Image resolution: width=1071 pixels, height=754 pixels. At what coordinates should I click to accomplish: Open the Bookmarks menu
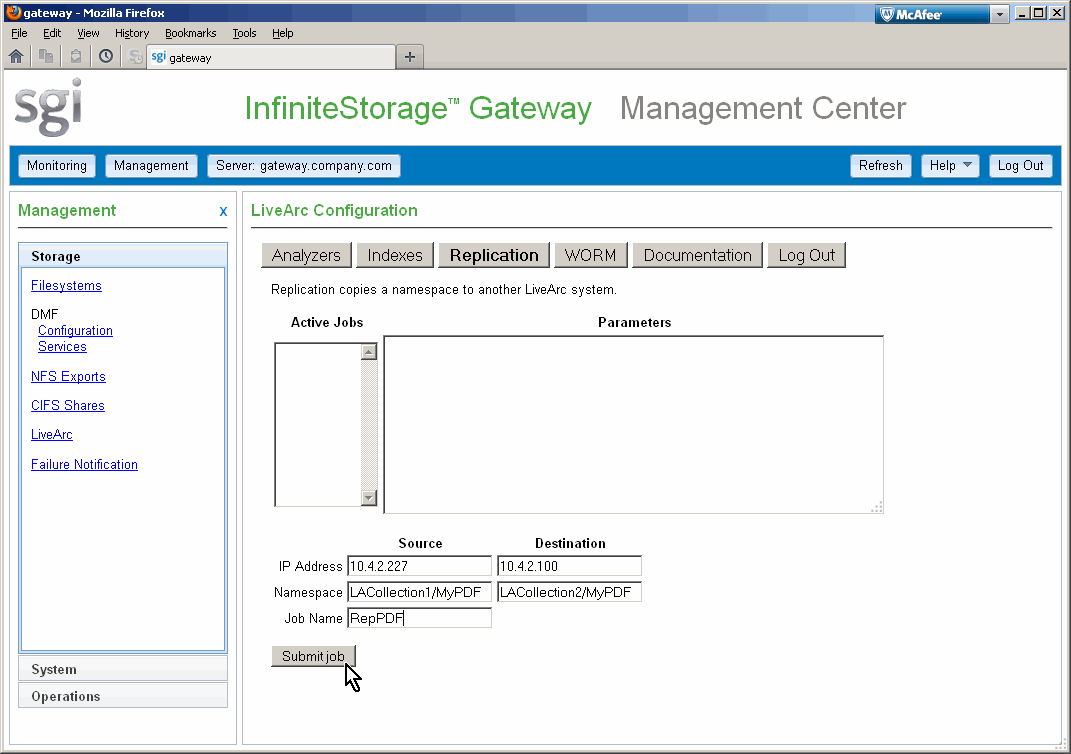point(191,33)
